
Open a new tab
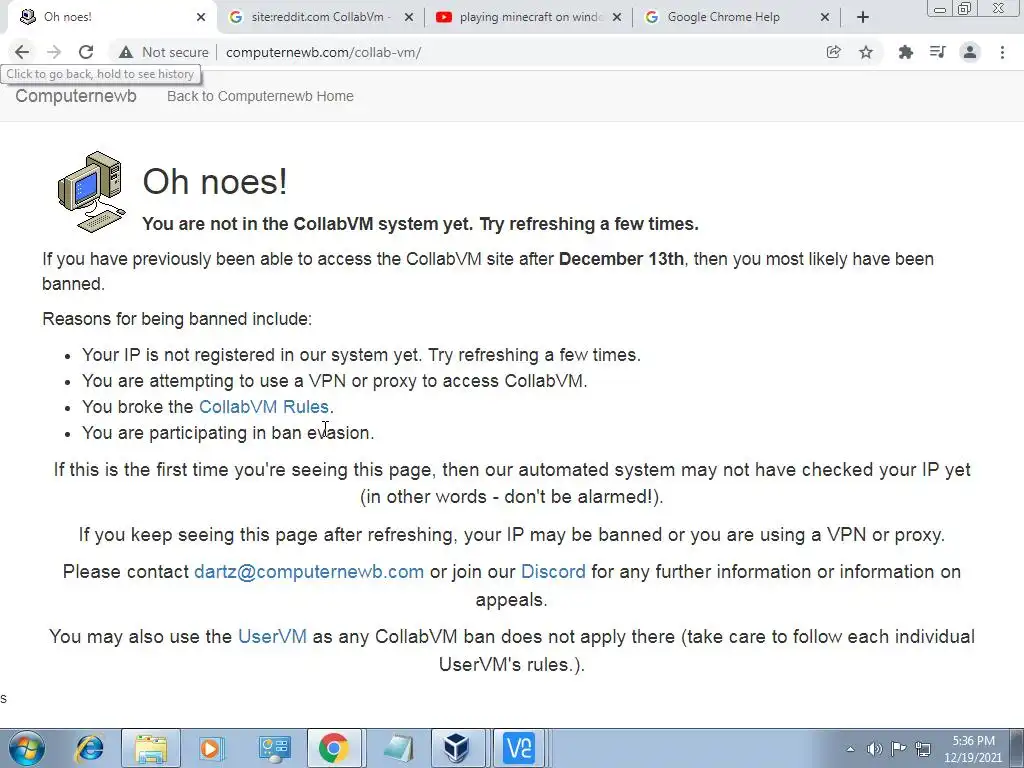(863, 18)
